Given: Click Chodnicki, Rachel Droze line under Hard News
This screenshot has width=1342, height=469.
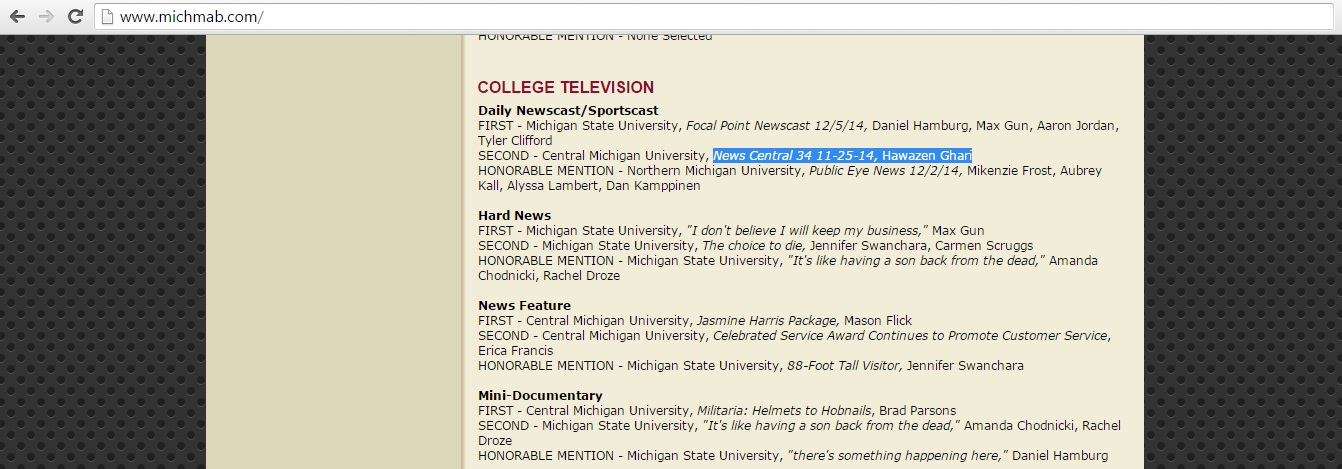Looking at the screenshot, I should (x=549, y=275).
